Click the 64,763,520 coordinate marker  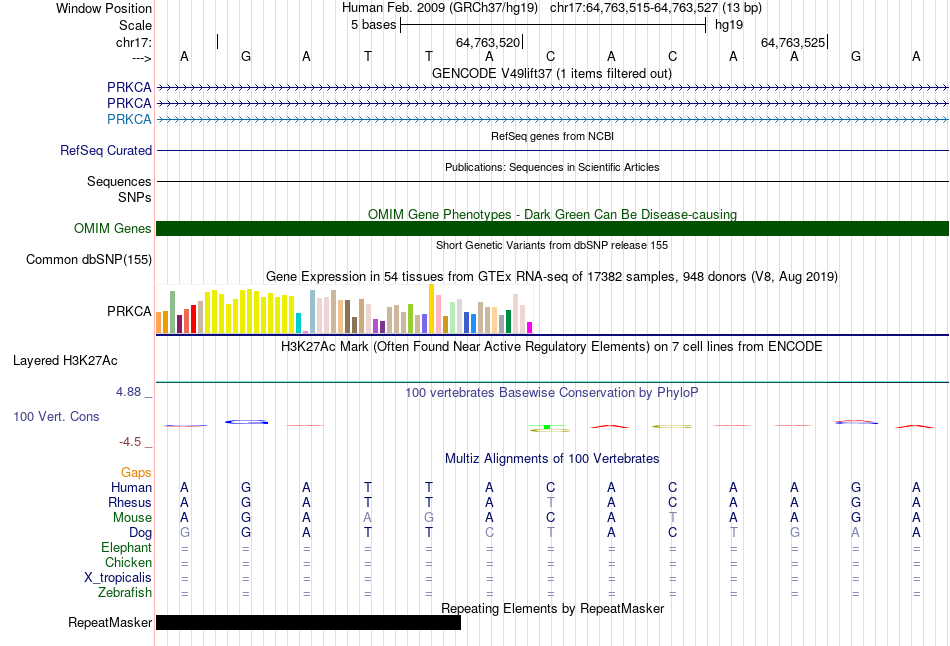click(x=488, y=42)
